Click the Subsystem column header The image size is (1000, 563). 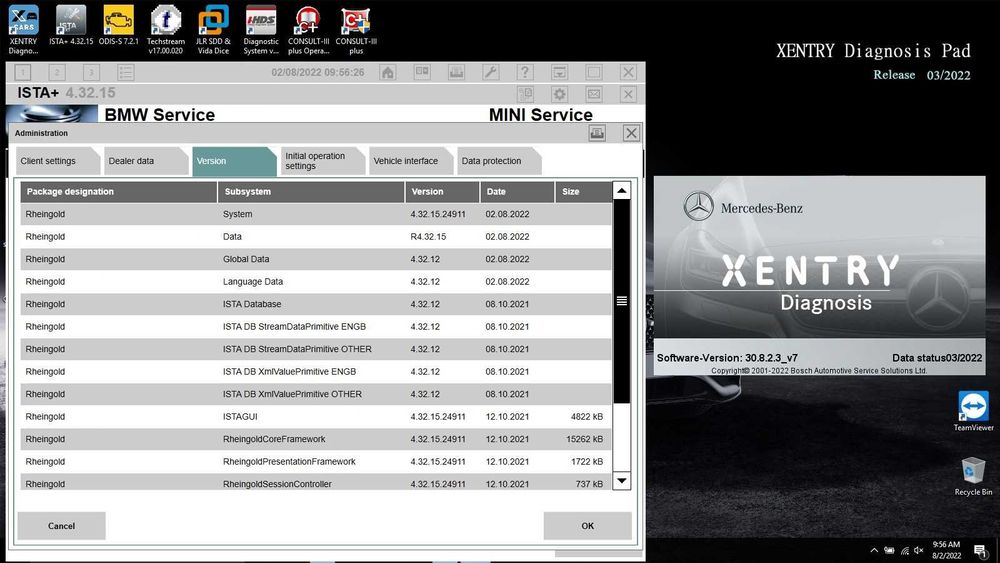tap(311, 191)
